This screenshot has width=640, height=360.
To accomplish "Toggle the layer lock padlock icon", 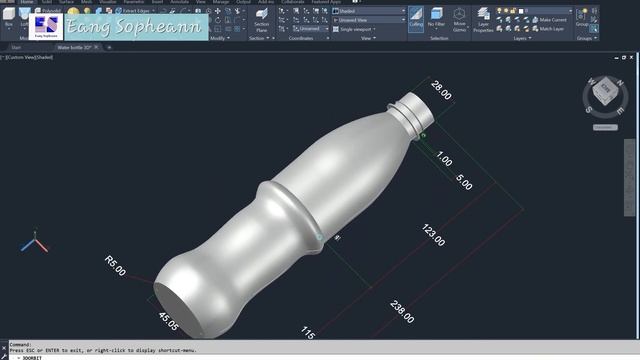I will pyautogui.click(x=513, y=11).
